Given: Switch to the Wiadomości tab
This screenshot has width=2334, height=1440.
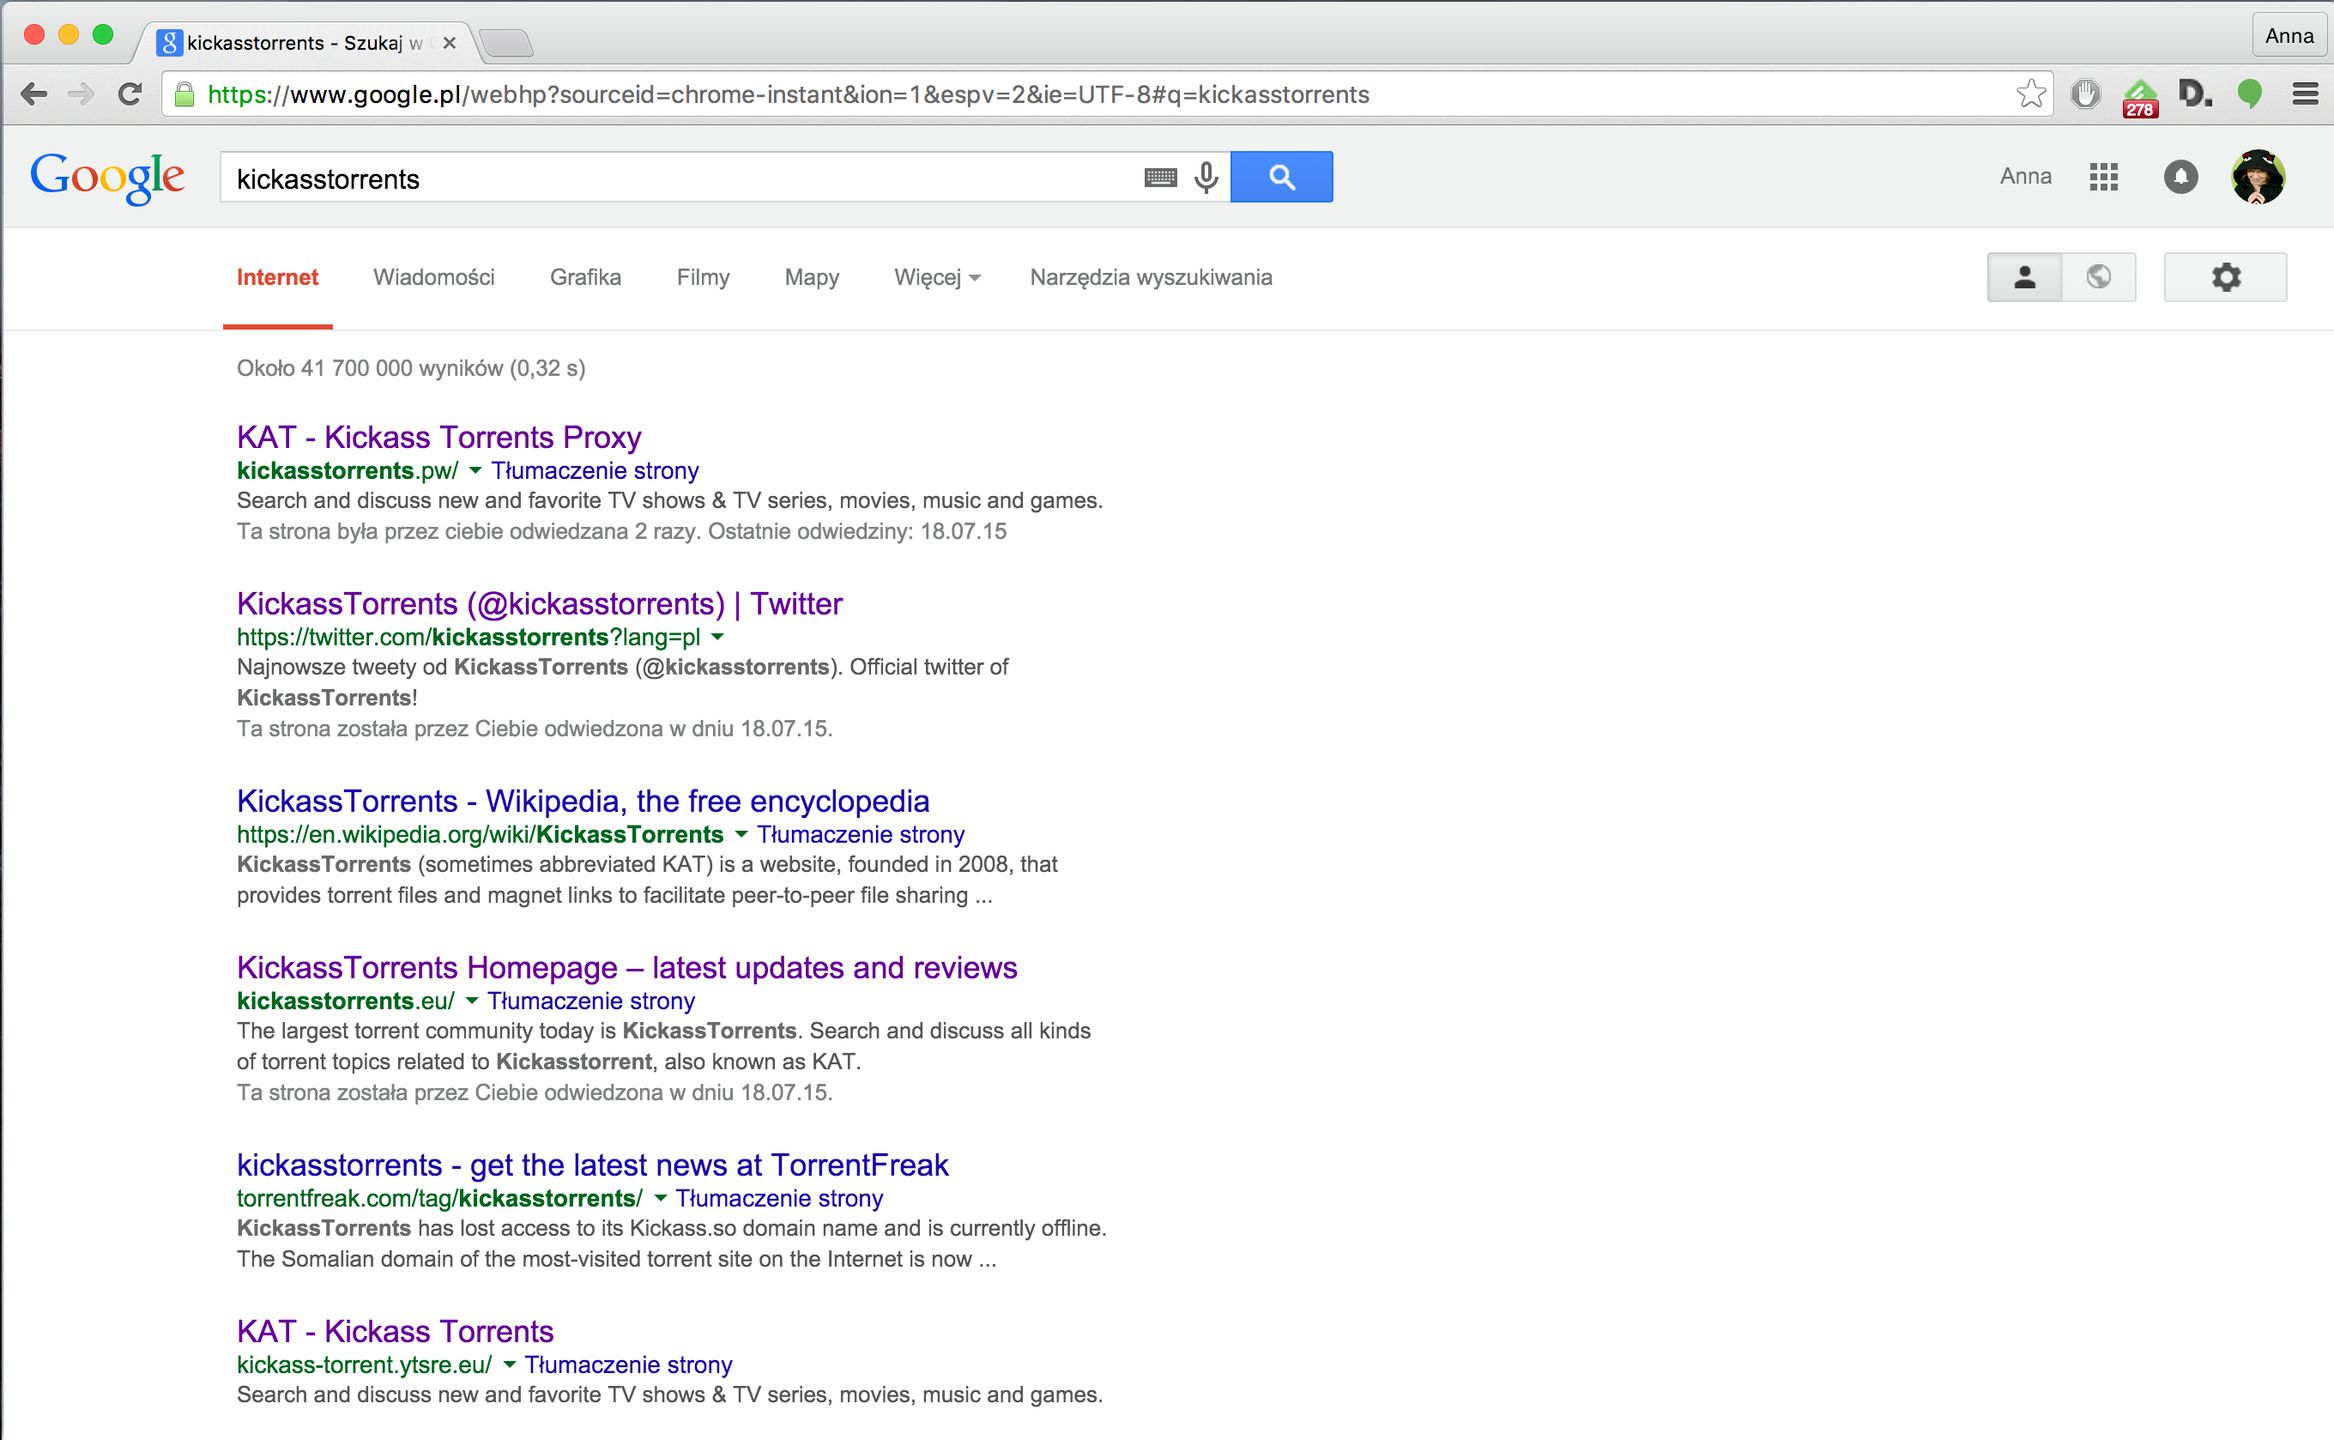Looking at the screenshot, I should (434, 277).
